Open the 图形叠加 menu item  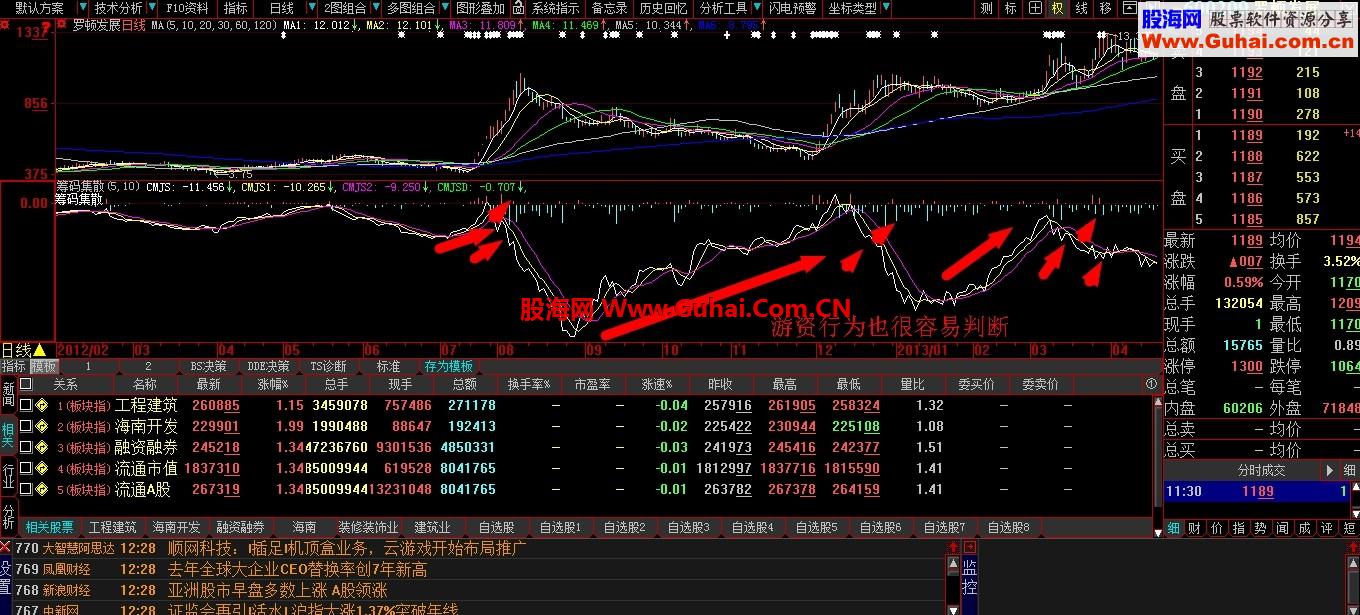480,8
